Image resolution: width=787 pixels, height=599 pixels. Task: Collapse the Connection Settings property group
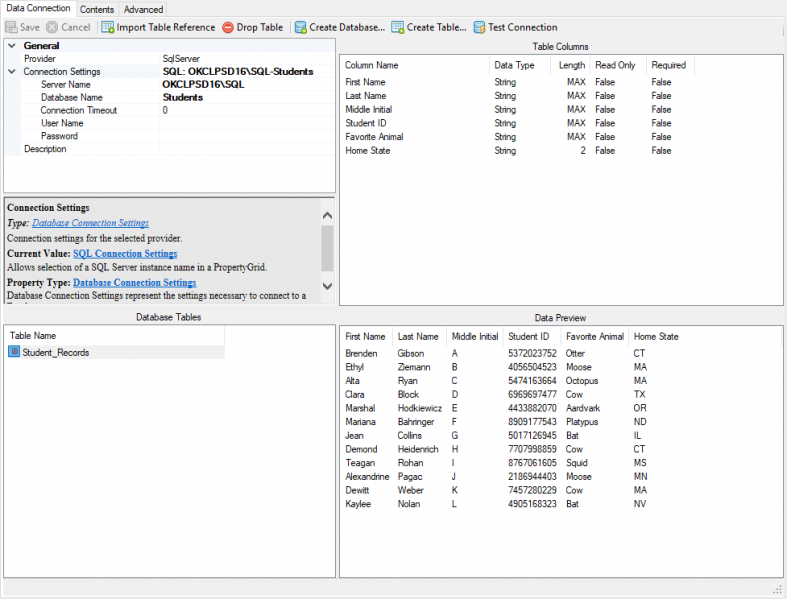coord(11,72)
